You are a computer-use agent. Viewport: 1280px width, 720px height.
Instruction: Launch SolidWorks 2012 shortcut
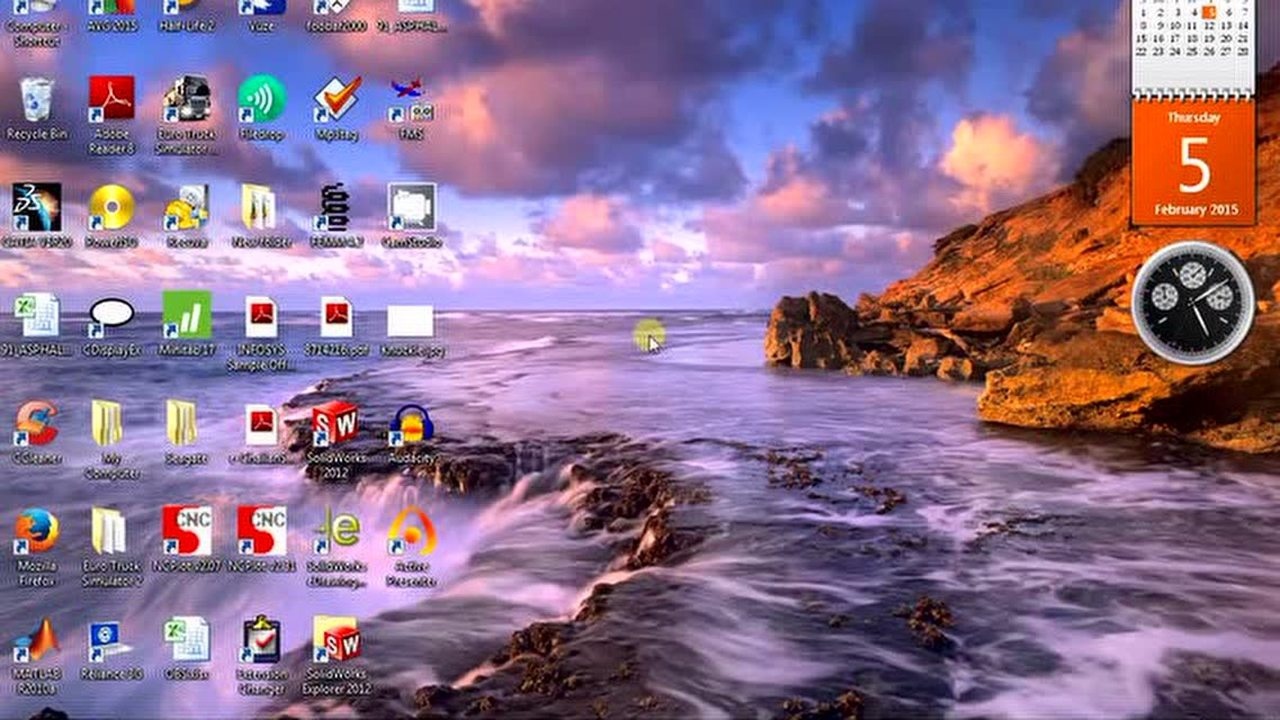(x=336, y=424)
